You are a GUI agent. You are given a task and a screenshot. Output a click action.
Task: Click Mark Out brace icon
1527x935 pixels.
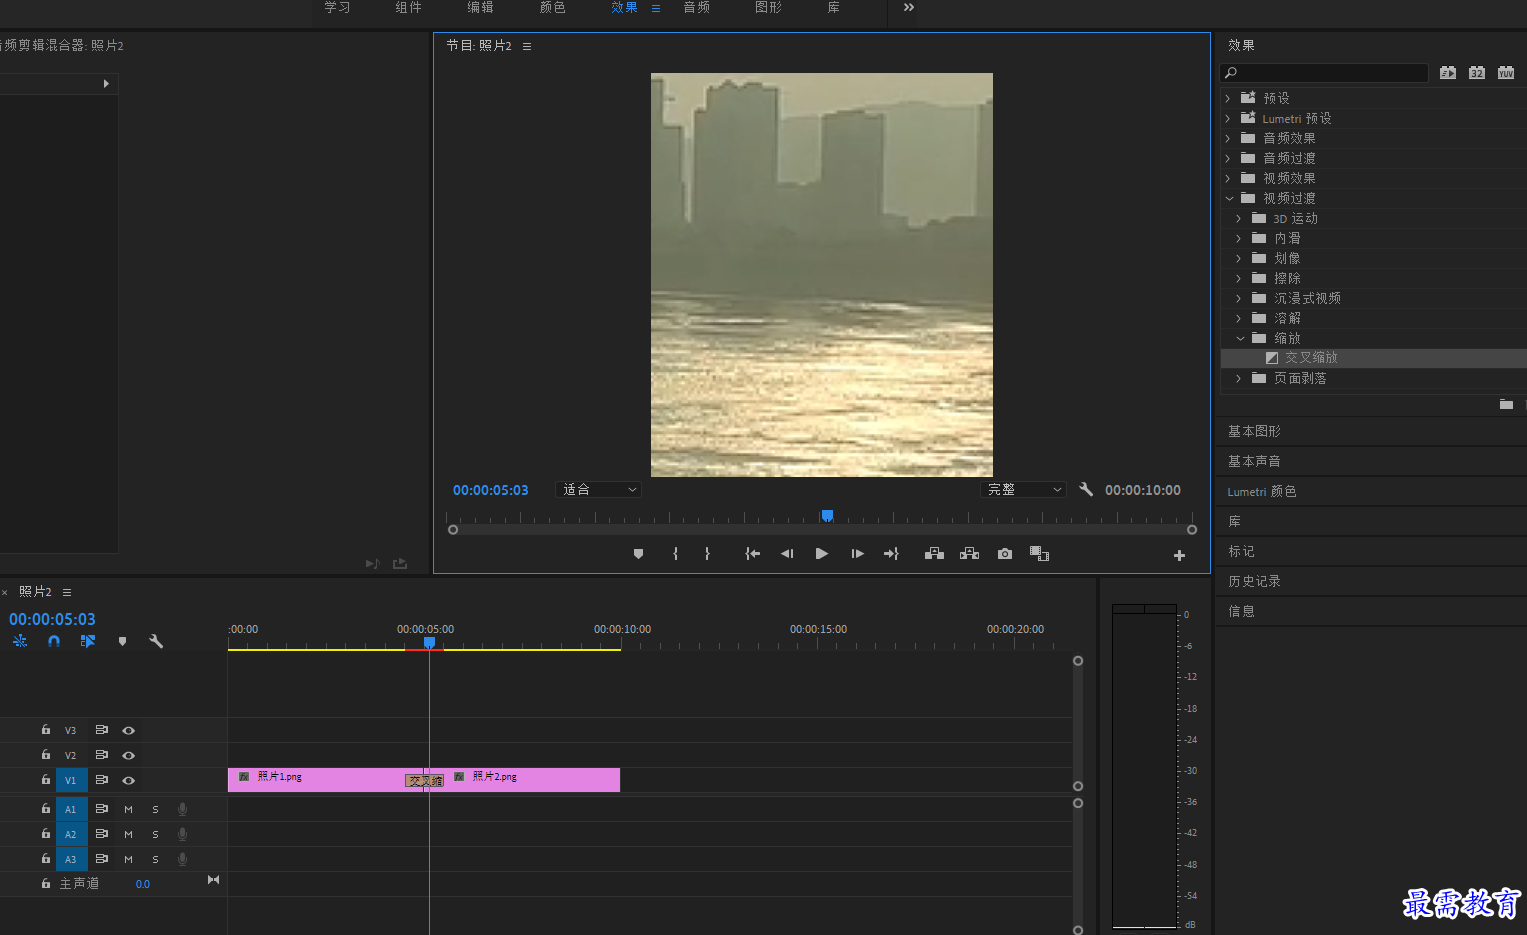coord(707,553)
